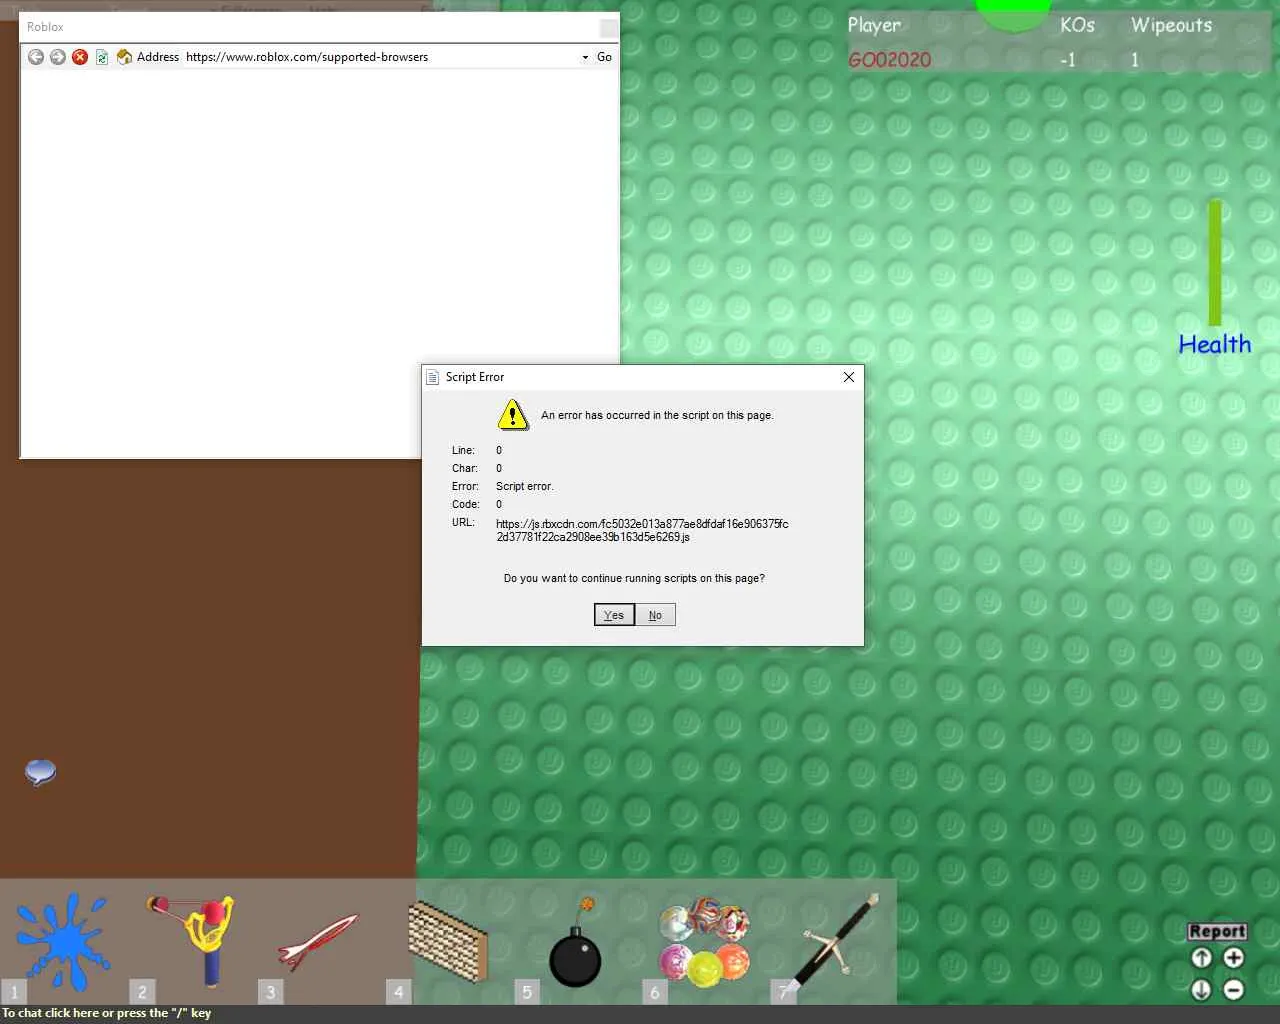
Task: Click 'Do you want to continue running scripts' text
Action: (x=634, y=578)
